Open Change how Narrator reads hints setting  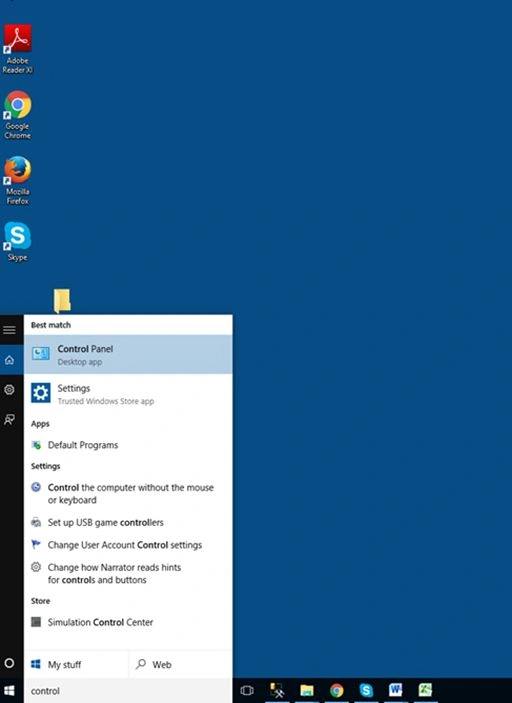point(128,573)
